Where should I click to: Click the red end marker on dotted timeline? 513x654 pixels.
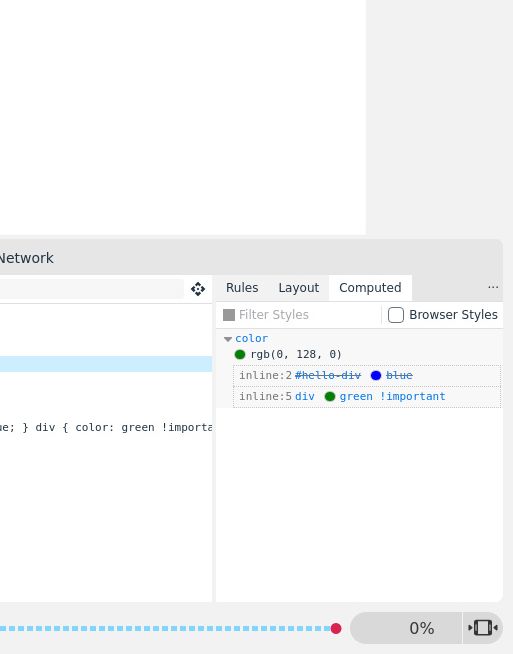coord(336,628)
